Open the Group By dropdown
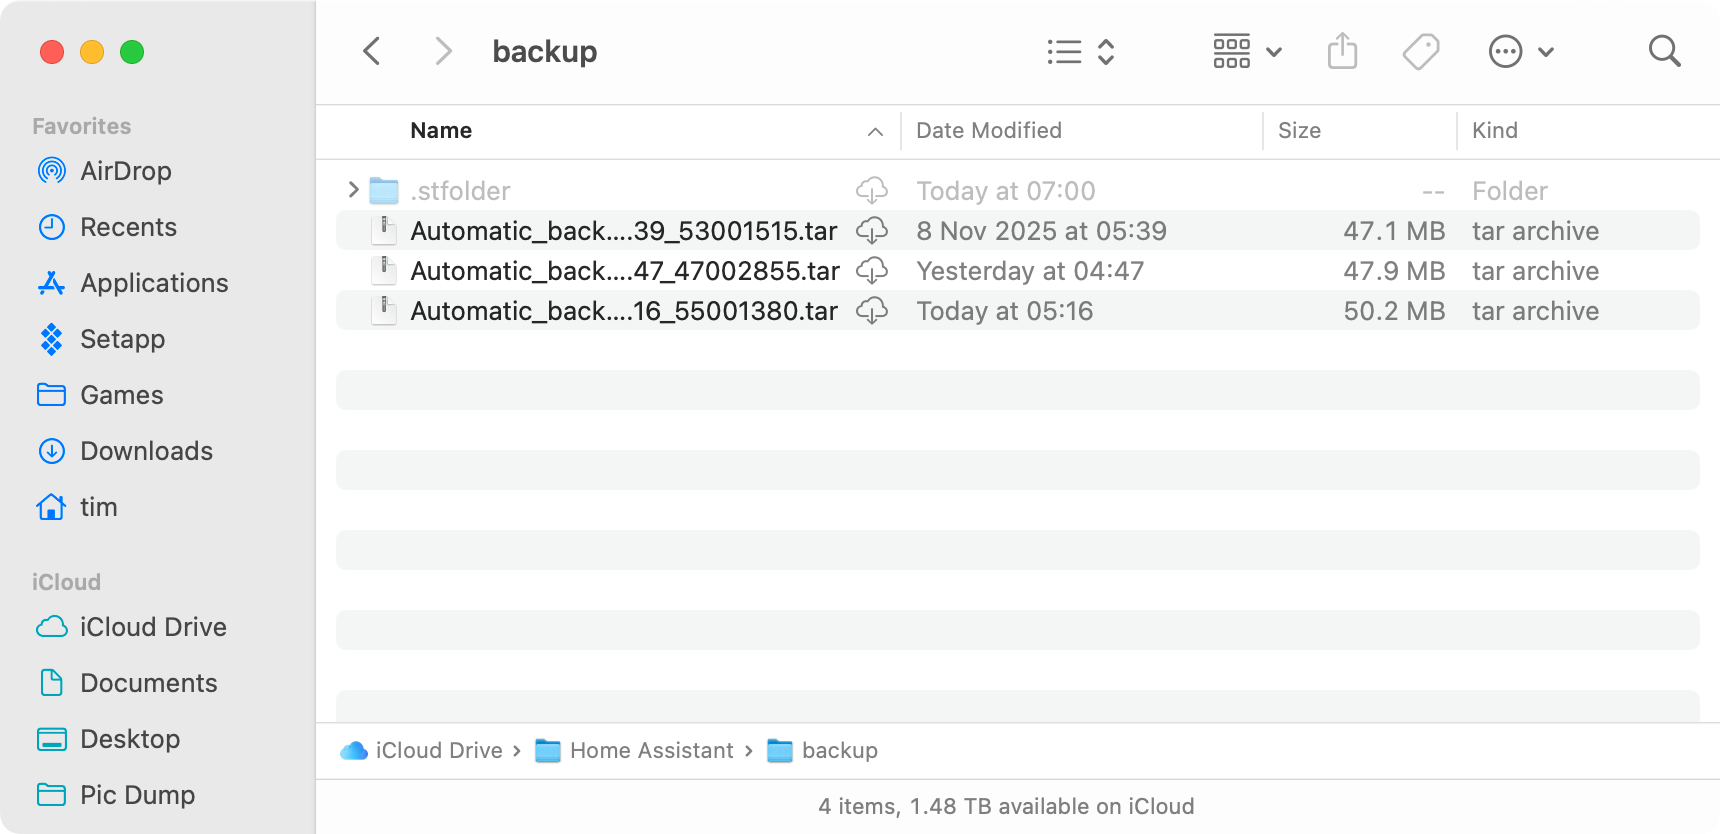1720x834 pixels. coord(1247,51)
